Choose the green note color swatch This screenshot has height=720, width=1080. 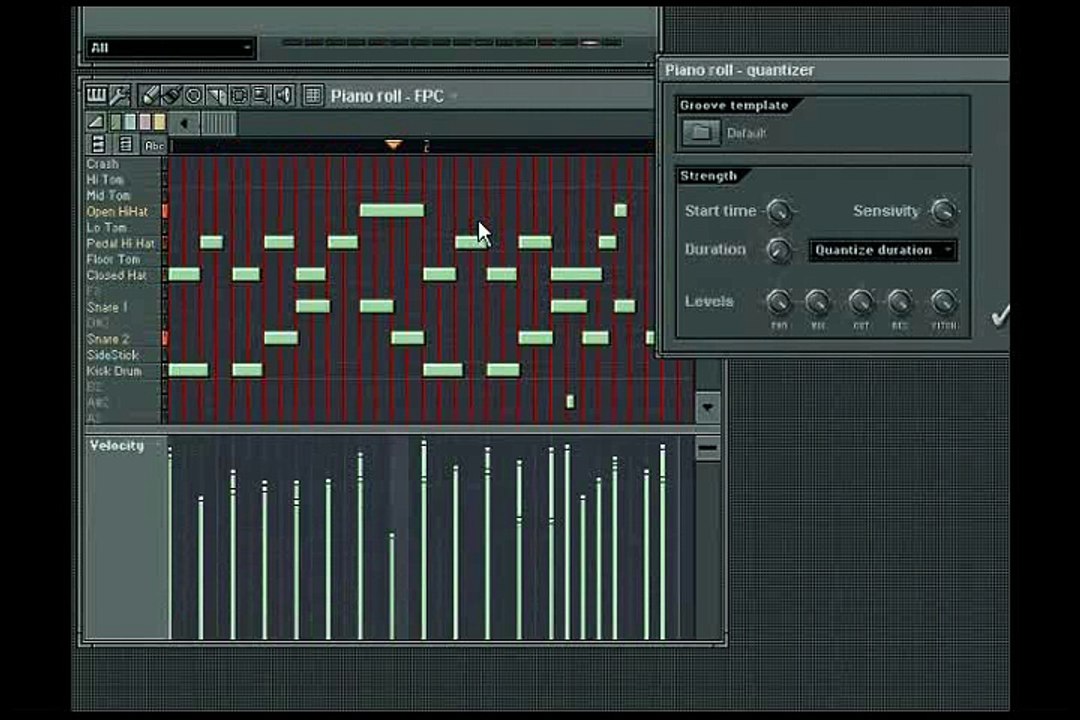(x=115, y=123)
